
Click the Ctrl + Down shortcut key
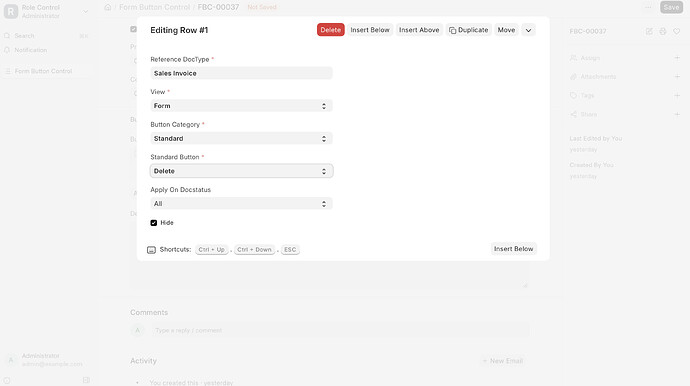(254, 250)
